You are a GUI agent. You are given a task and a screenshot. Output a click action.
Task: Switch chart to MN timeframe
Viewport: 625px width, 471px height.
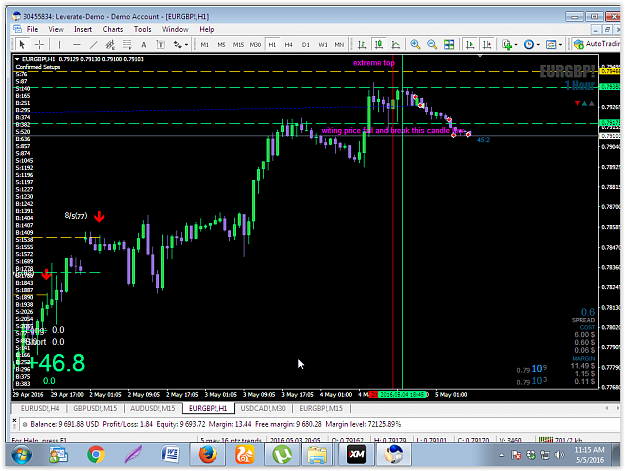point(339,44)
